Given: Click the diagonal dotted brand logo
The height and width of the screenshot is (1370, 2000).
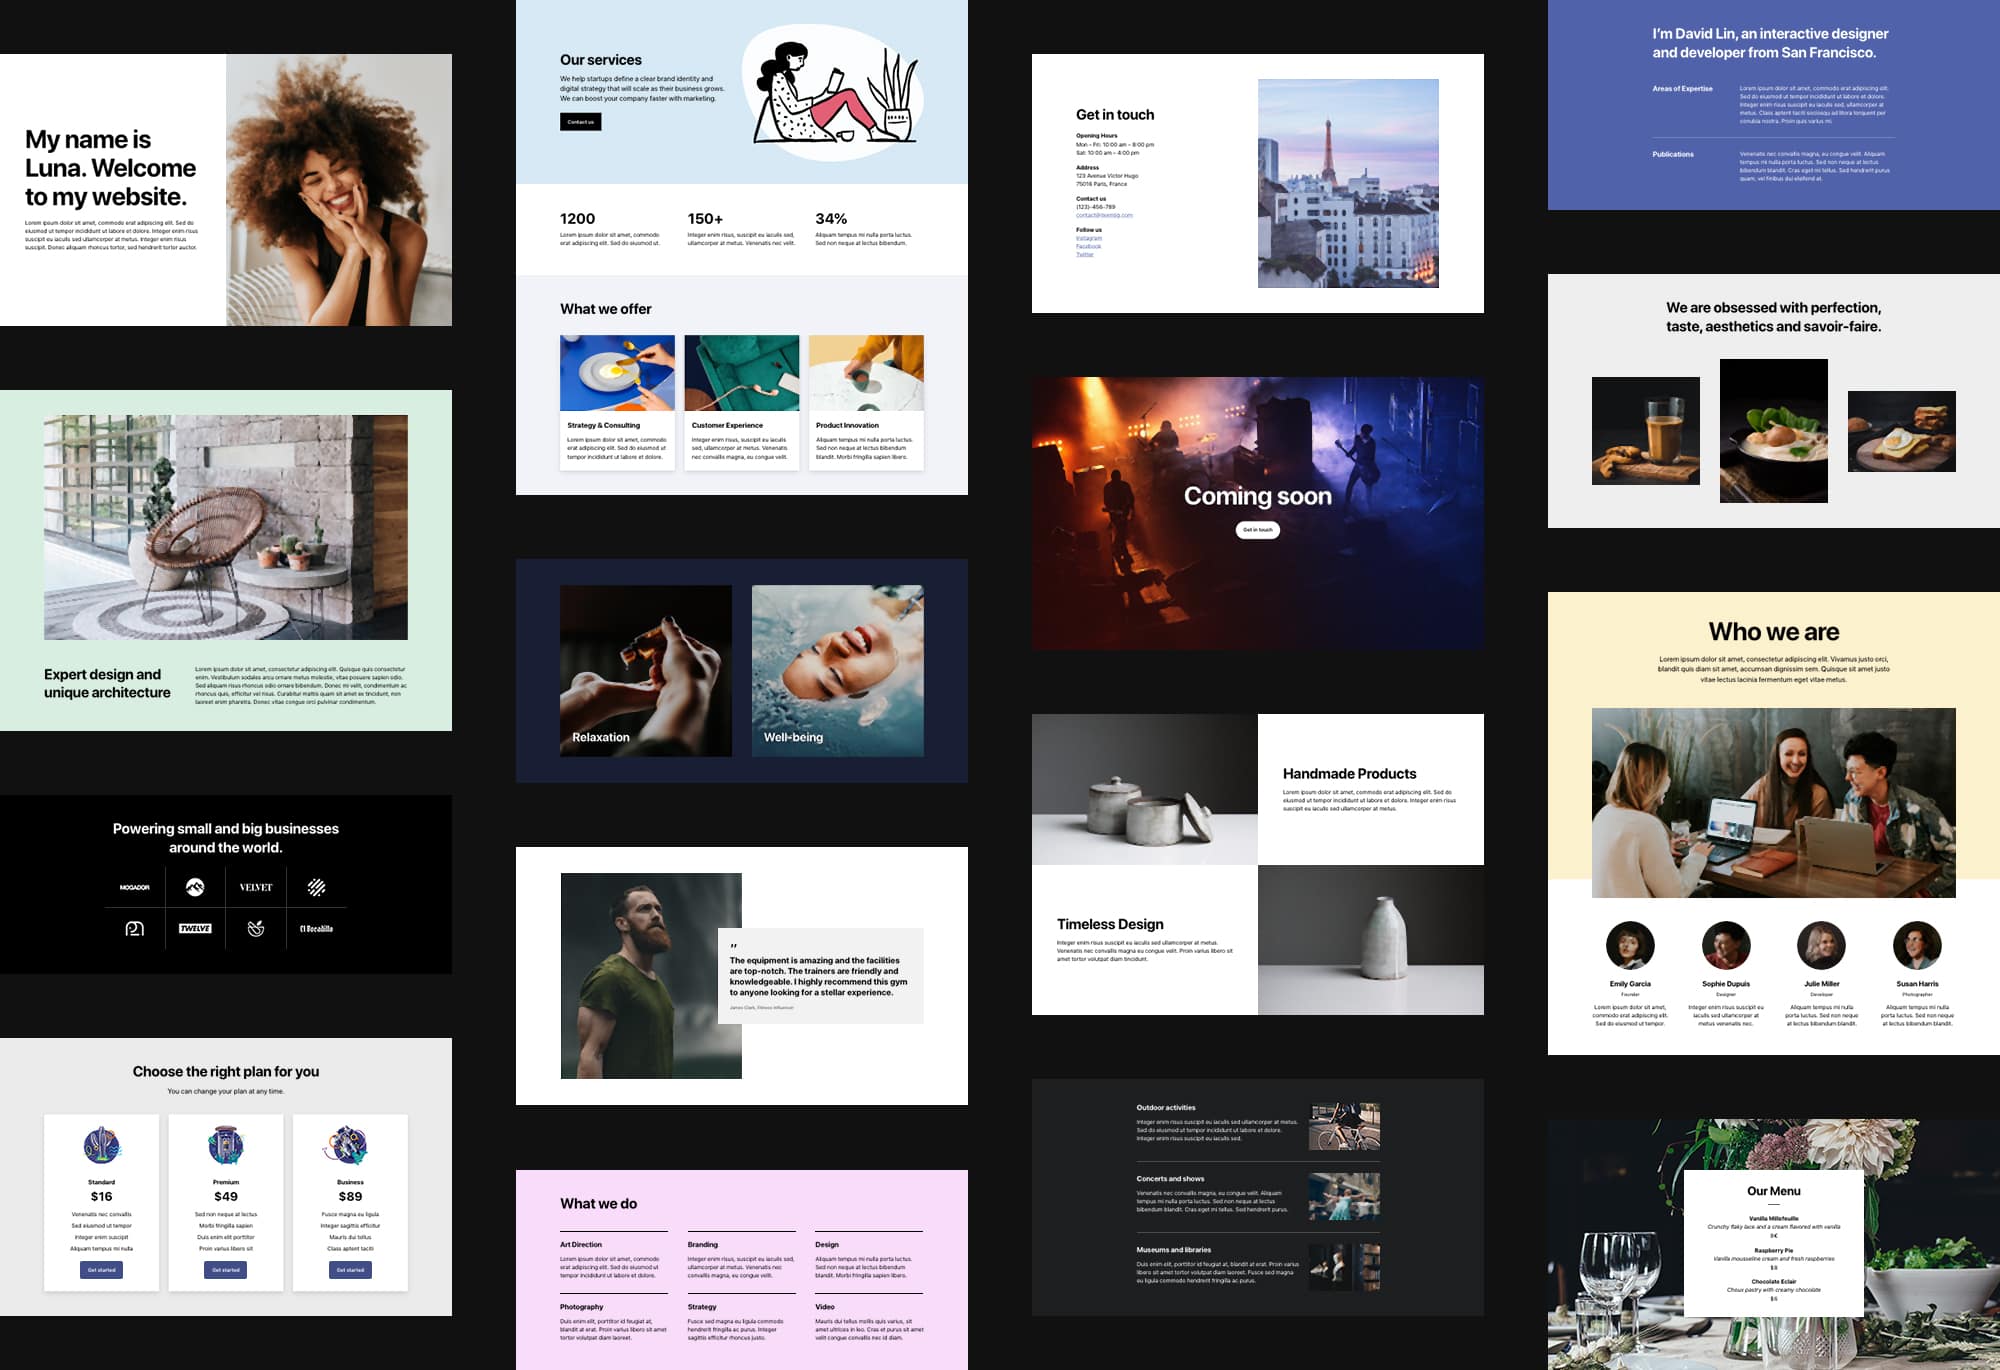Looking at the screenshot, I should (318, 887).
